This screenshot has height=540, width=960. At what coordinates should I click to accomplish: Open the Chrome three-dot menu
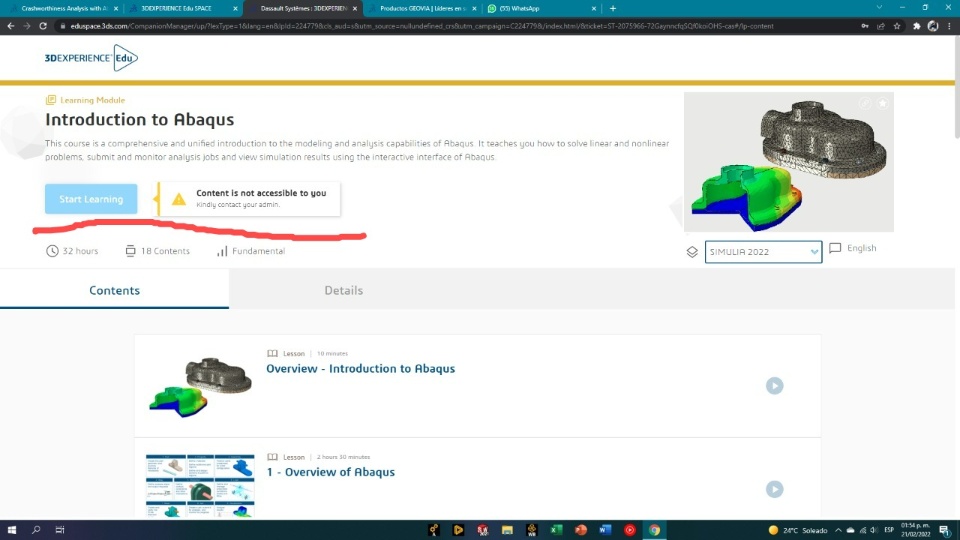(x=949, y=26)
